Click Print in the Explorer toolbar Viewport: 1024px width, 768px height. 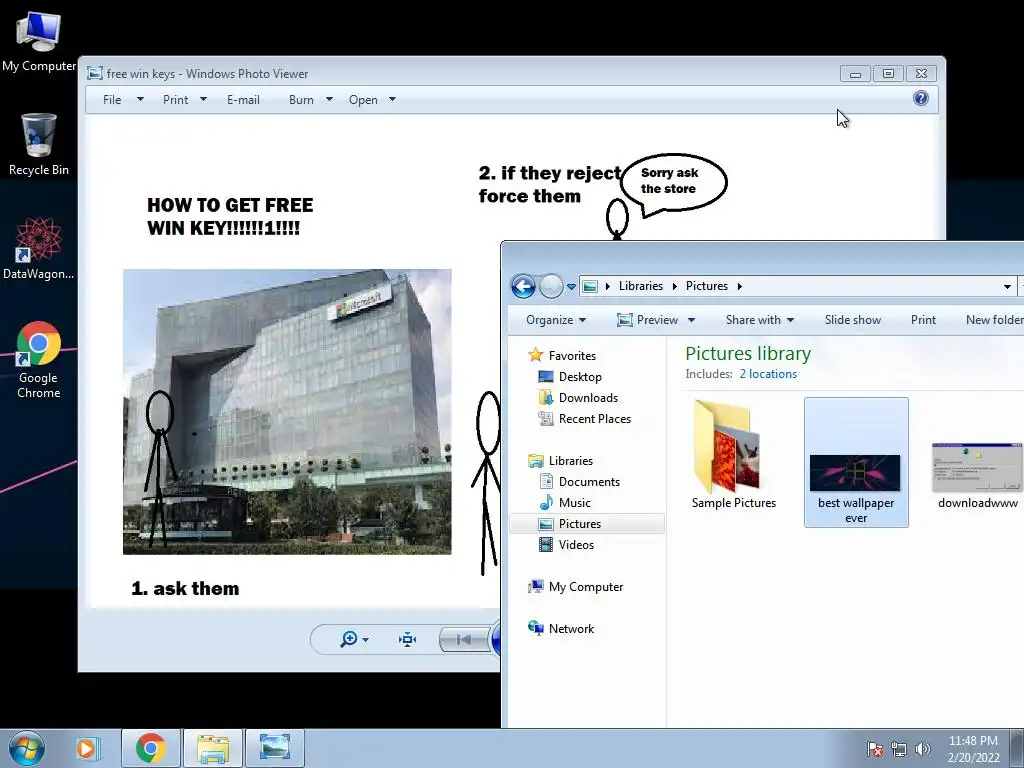pos(923,320)
